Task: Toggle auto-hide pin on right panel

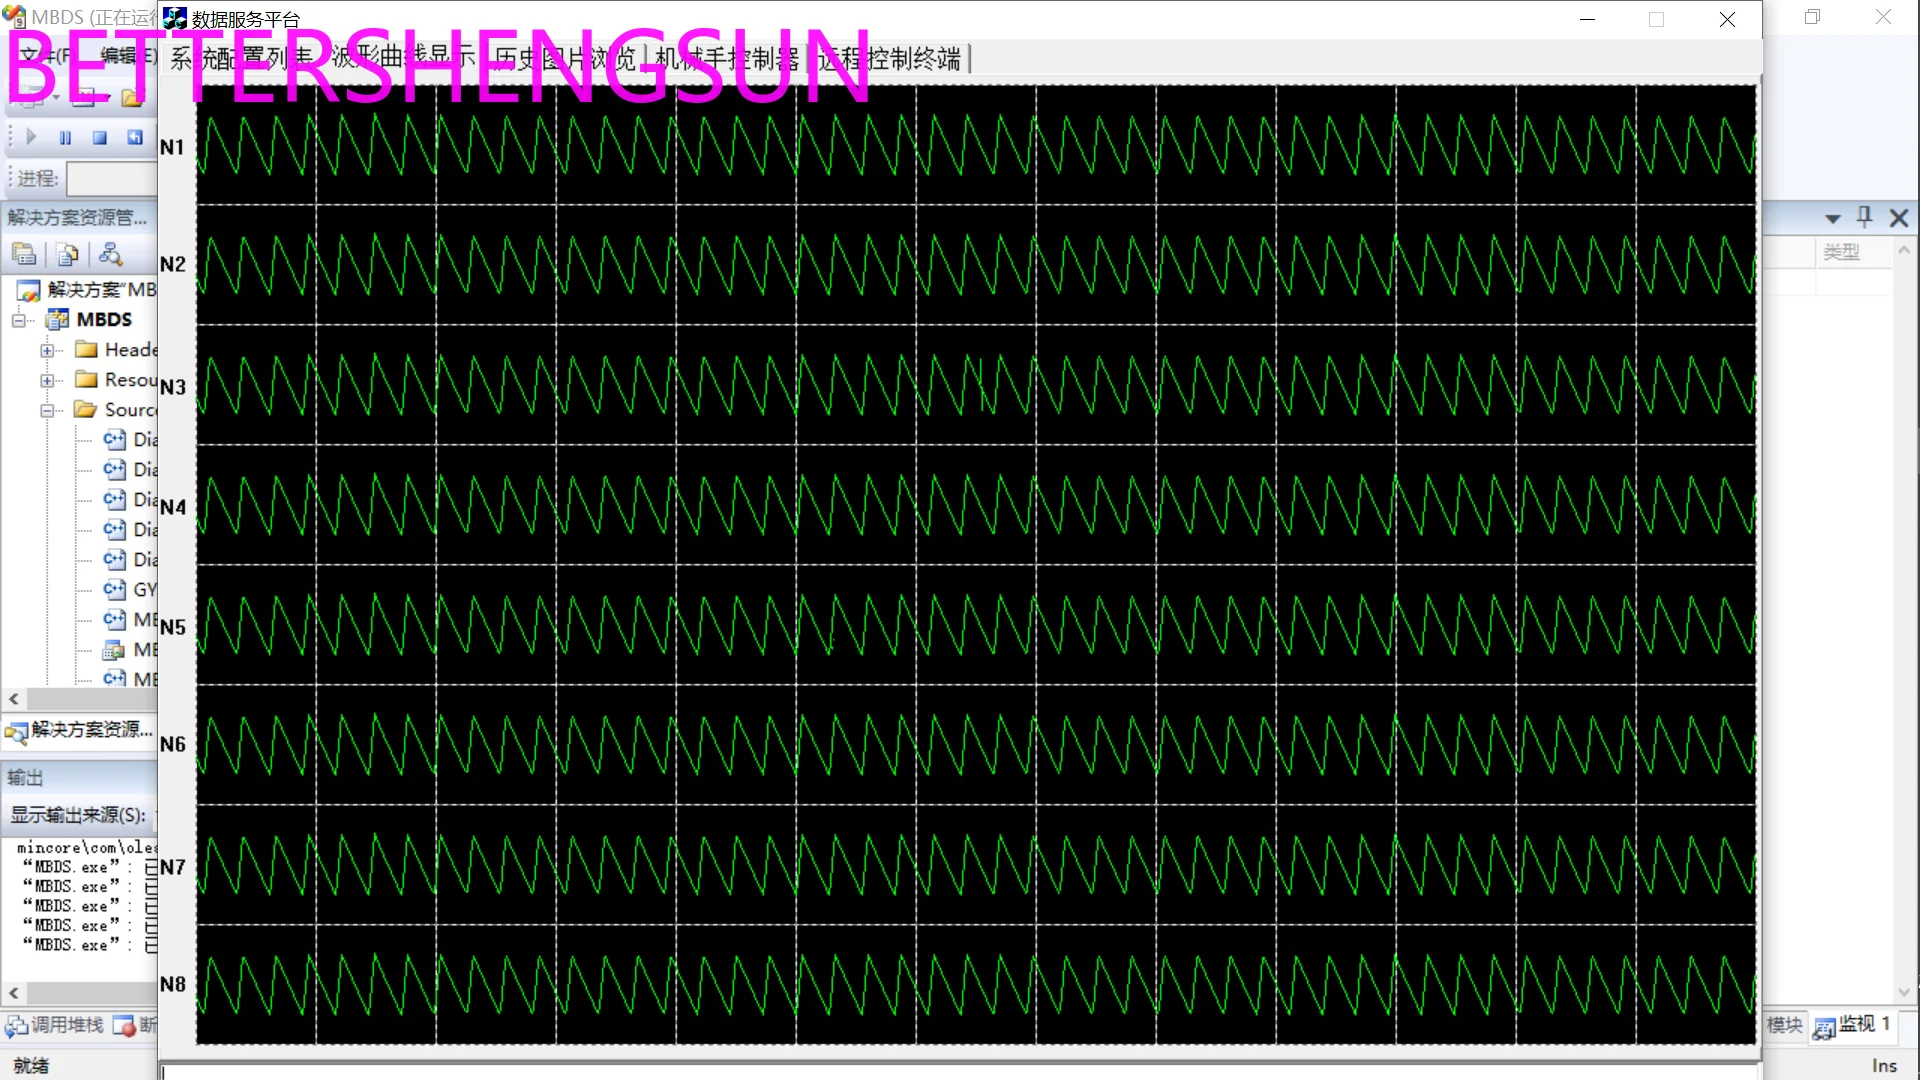Action: click(x=1865, y=217)
